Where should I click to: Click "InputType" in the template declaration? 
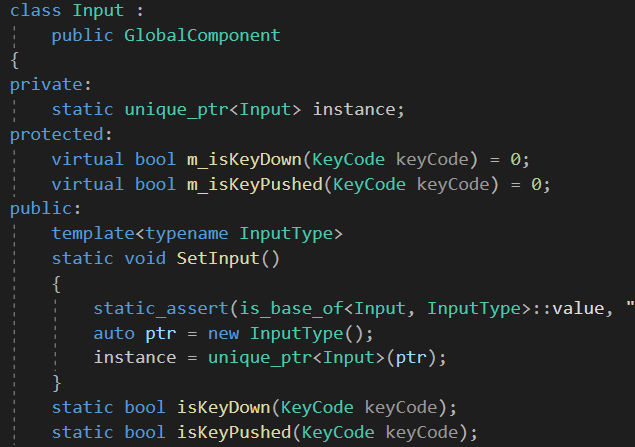286,234
